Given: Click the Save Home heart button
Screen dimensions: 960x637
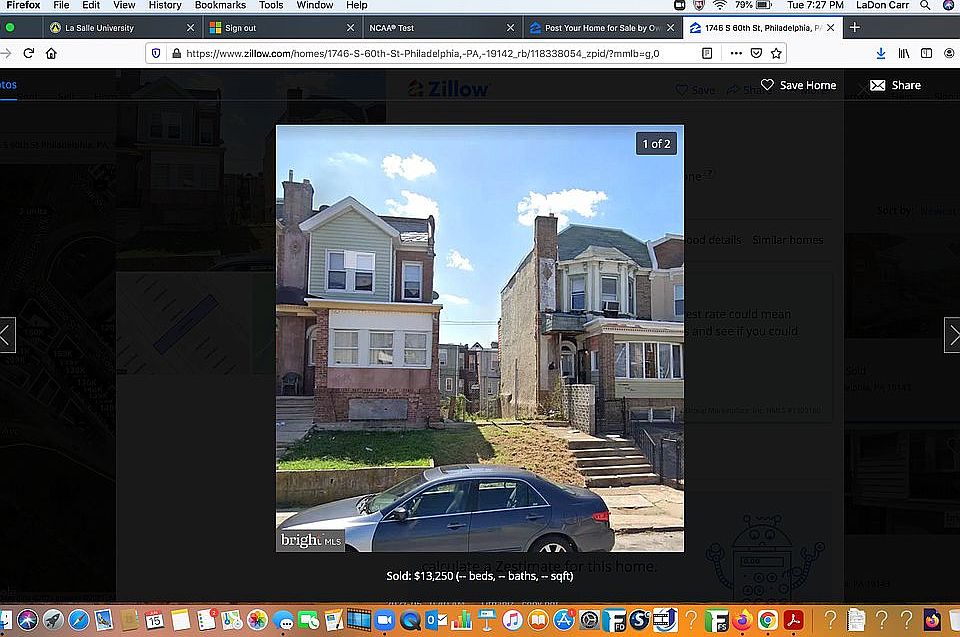Looking at the screenshot, I should coord(798,85).
